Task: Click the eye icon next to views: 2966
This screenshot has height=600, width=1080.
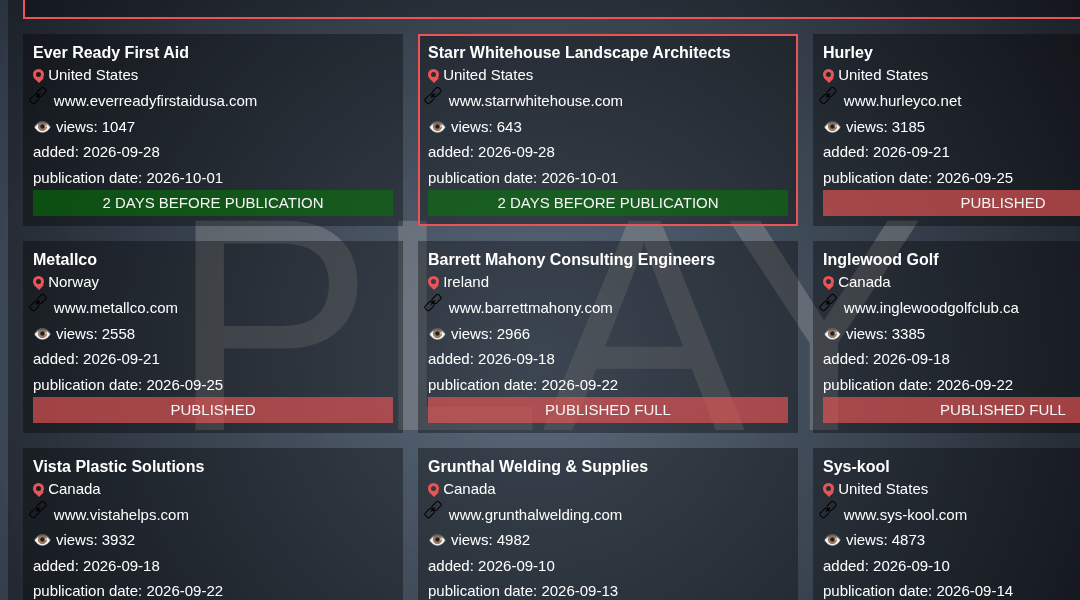Action: (x=437, y=334)
